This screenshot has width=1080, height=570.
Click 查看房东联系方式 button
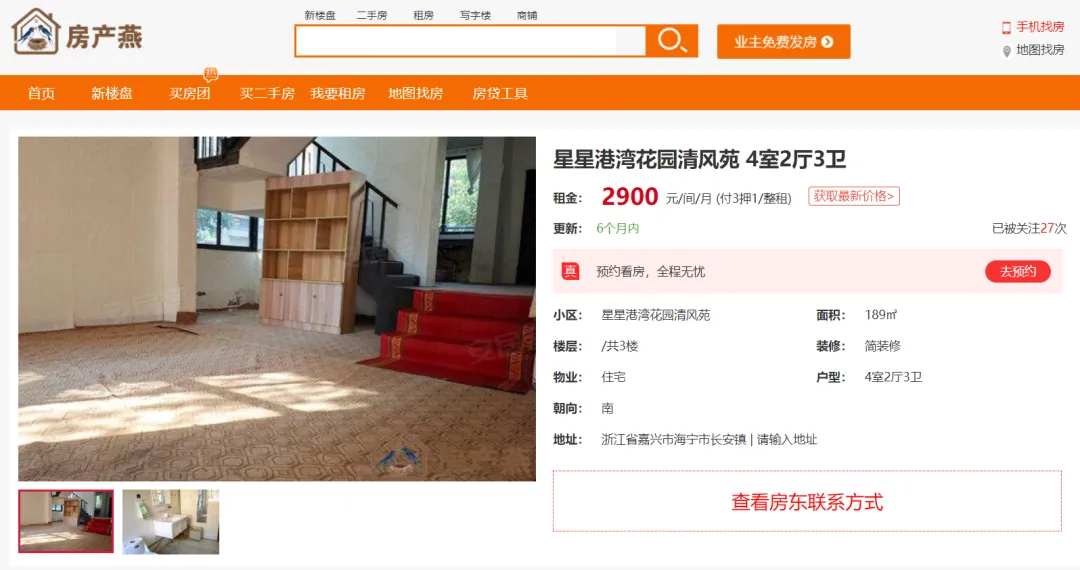point(807,501)
